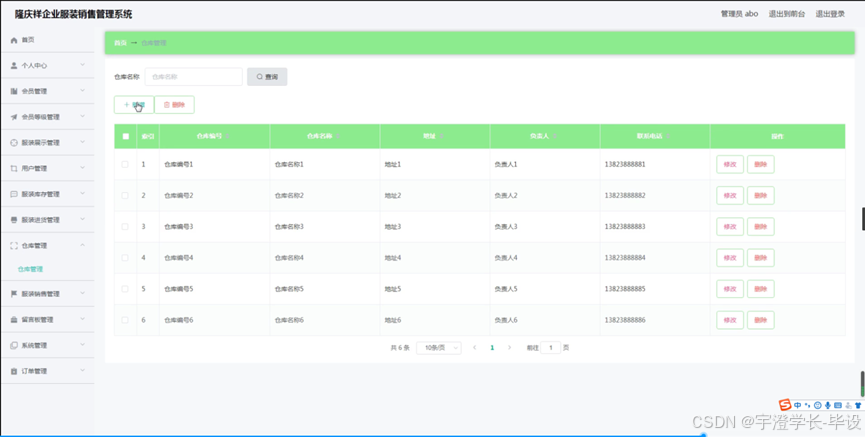This screenshot has width=865, height=437.
Task: Click the paper-plane icon for 会员等级管理
Action: coord(14,117)
